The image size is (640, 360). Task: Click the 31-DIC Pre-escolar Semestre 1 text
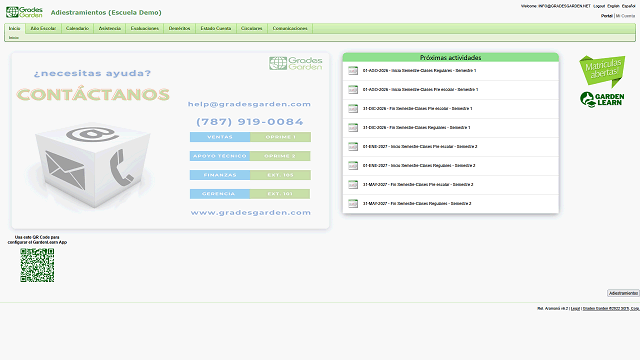coord(418,109)
